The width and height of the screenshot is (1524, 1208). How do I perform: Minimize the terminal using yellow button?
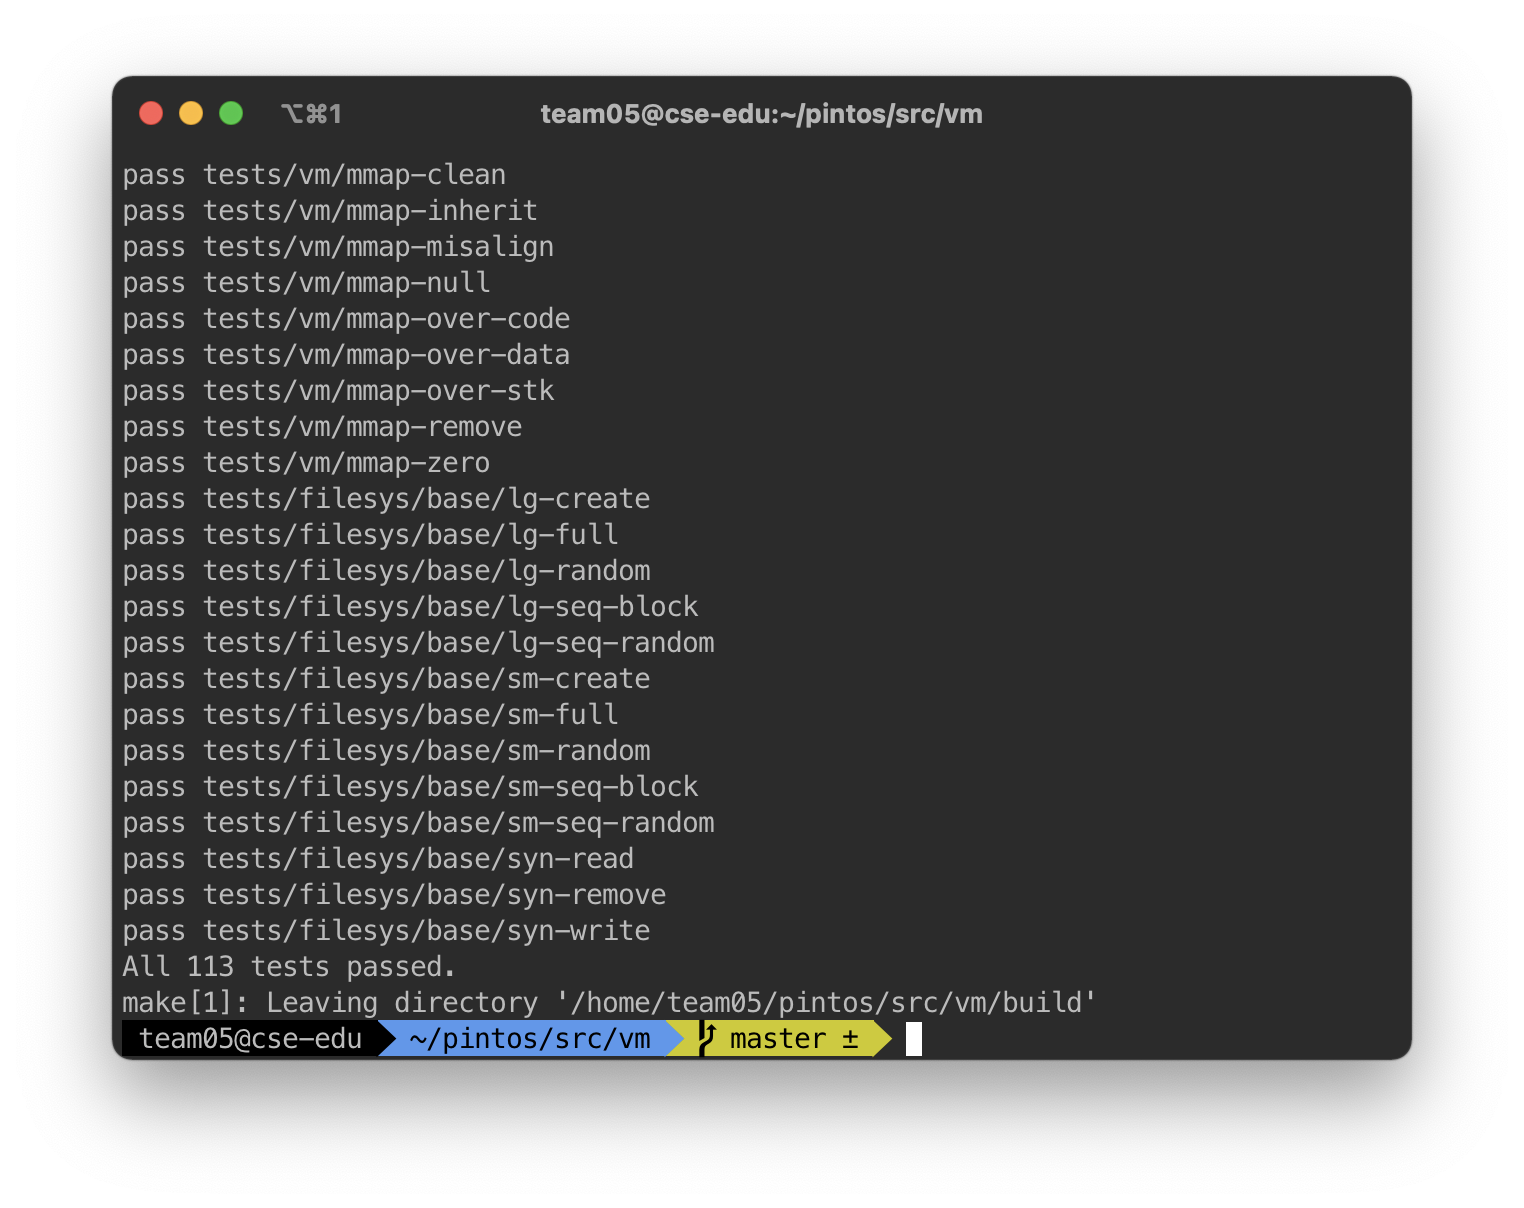191,113
